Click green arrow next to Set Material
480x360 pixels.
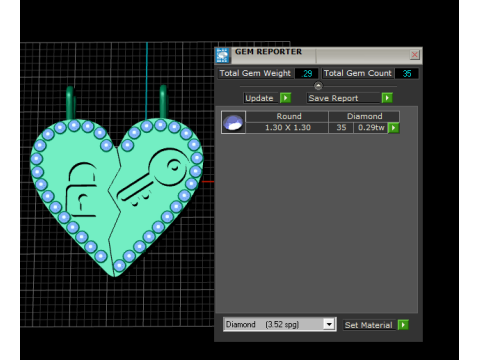click(403, 325)
